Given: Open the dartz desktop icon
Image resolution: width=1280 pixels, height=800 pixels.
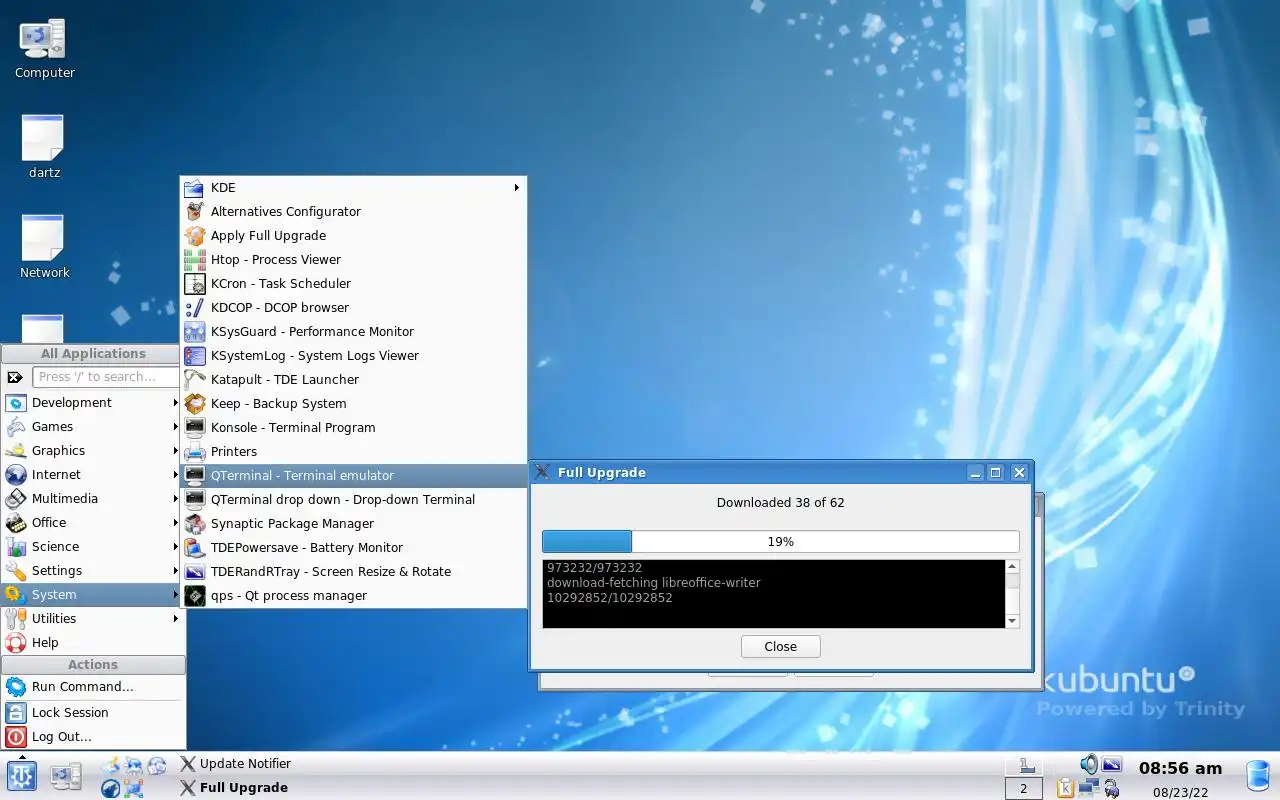Looking at the screenshot, I should pyautogui.click(x=44, y=147).
